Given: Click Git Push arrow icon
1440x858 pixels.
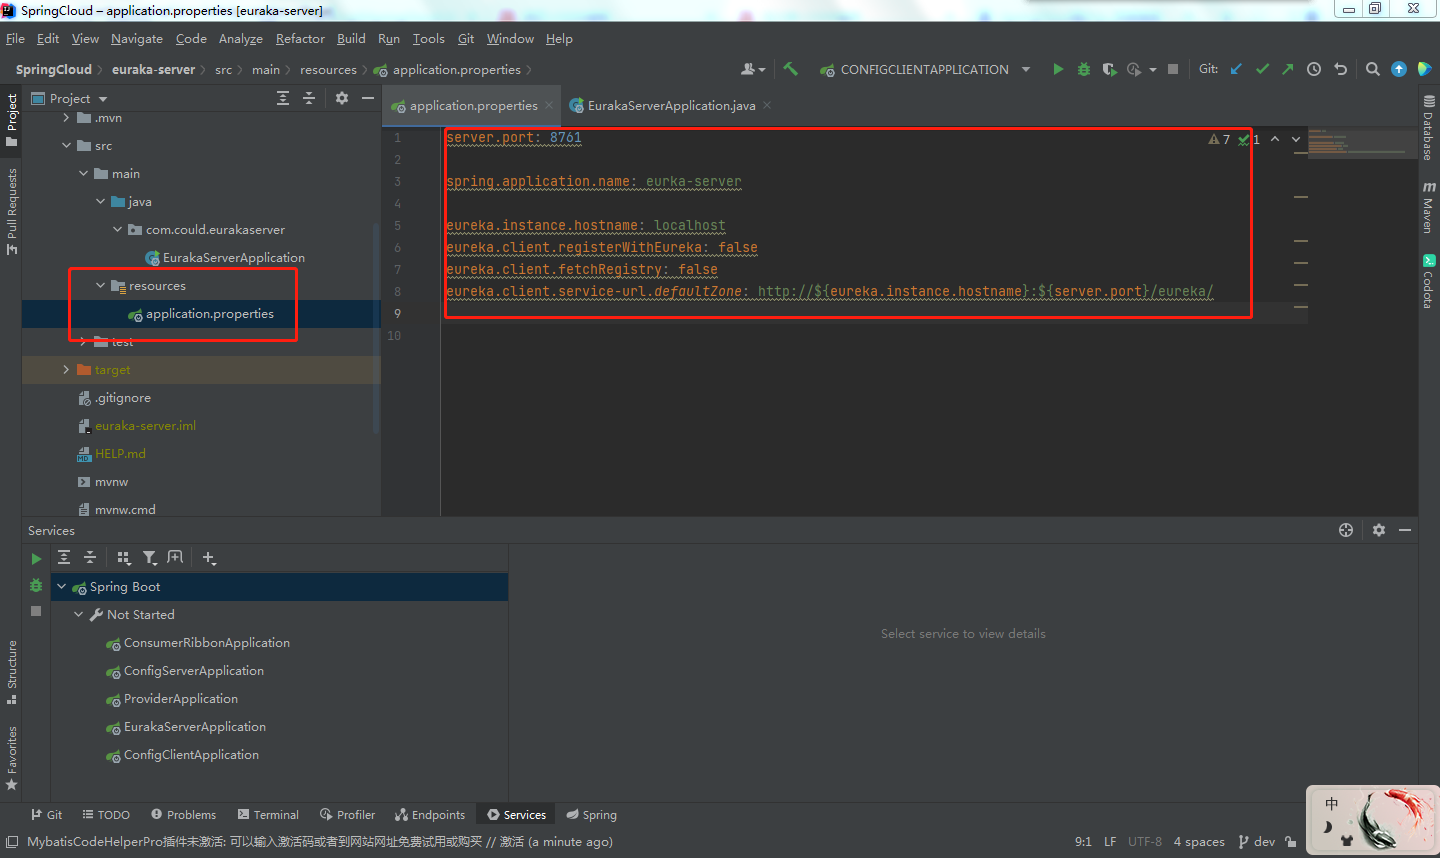Looking at the screenshot, I should pos(1288,69).
